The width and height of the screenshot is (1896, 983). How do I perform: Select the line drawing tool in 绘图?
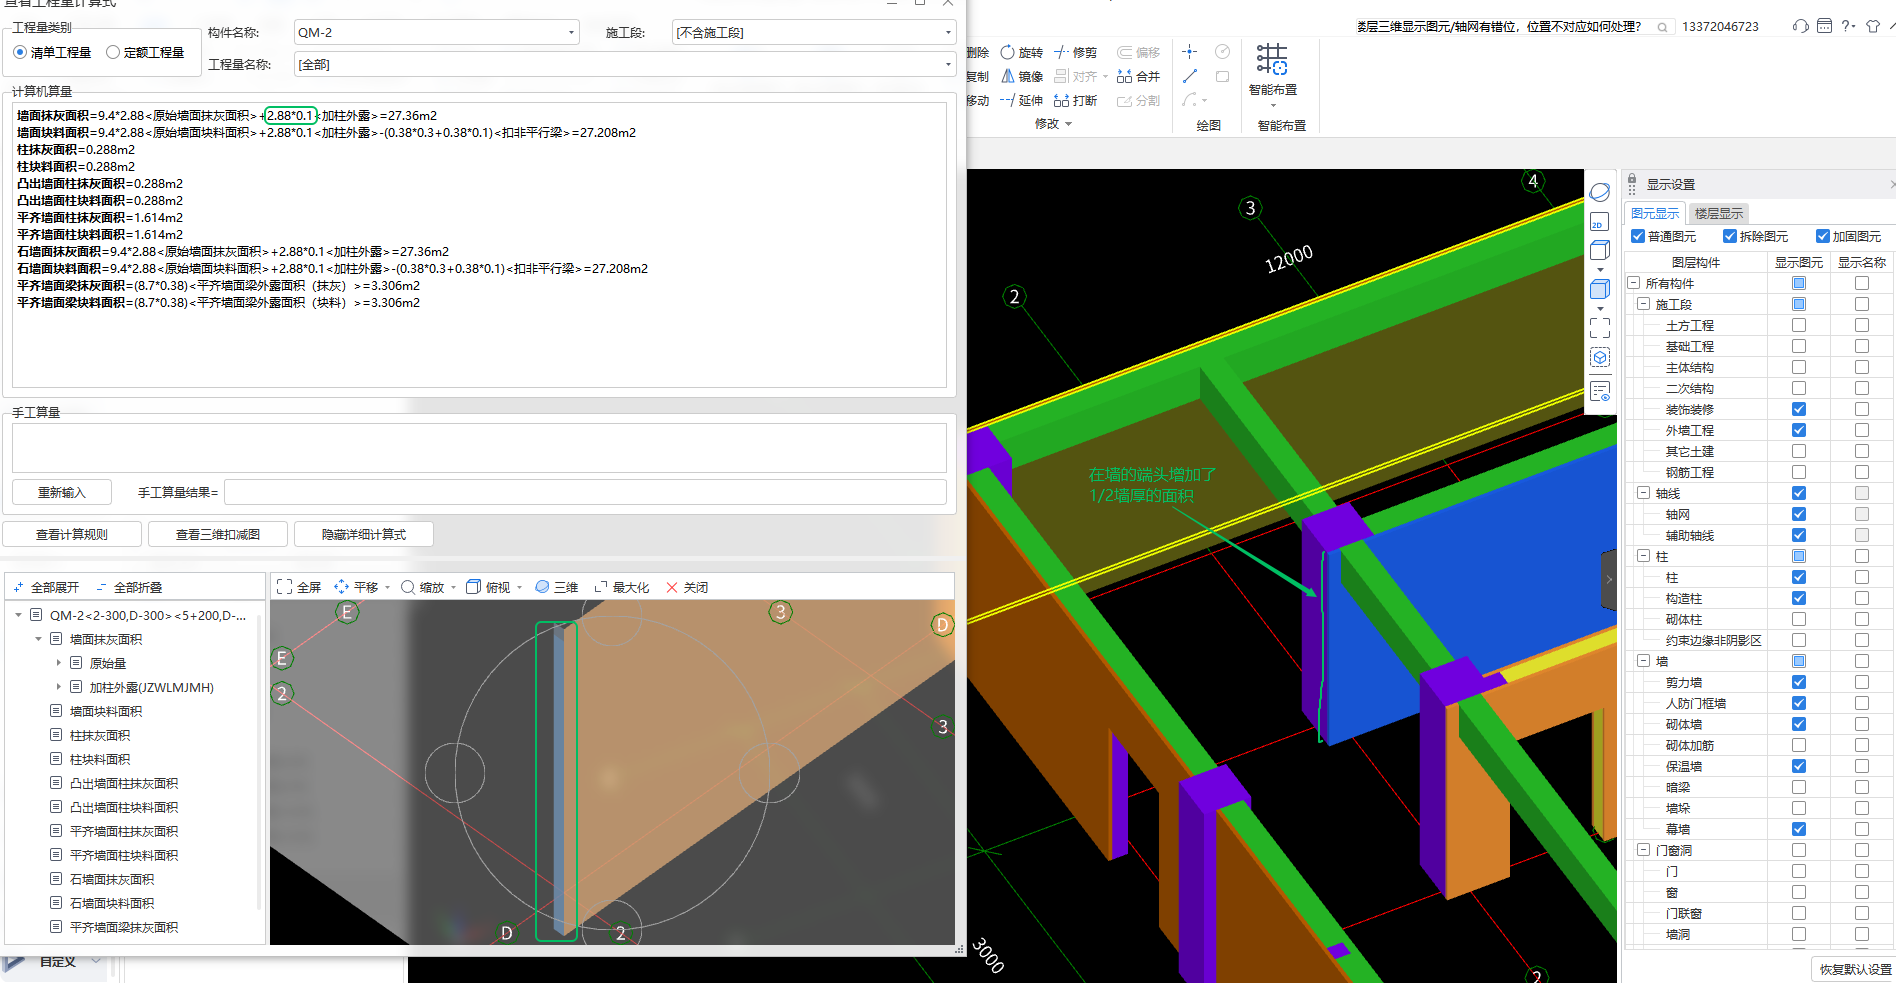1190,77
